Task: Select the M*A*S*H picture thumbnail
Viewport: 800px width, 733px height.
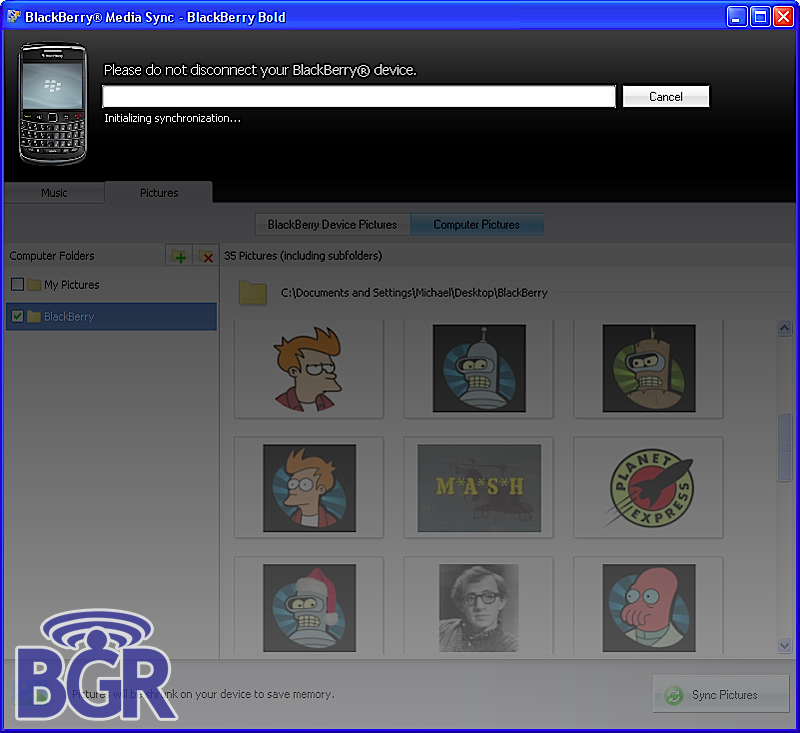Action: pos(479,488)
